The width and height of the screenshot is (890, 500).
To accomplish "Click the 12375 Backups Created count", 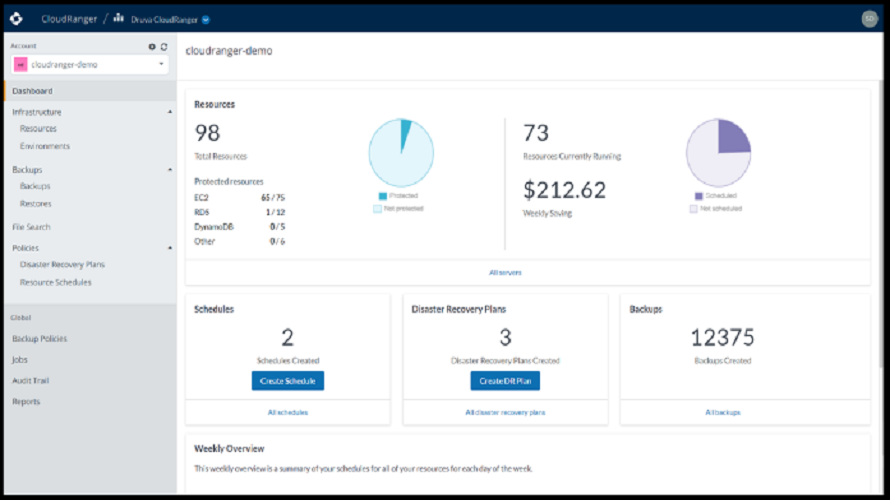I will tap(723, 338).
